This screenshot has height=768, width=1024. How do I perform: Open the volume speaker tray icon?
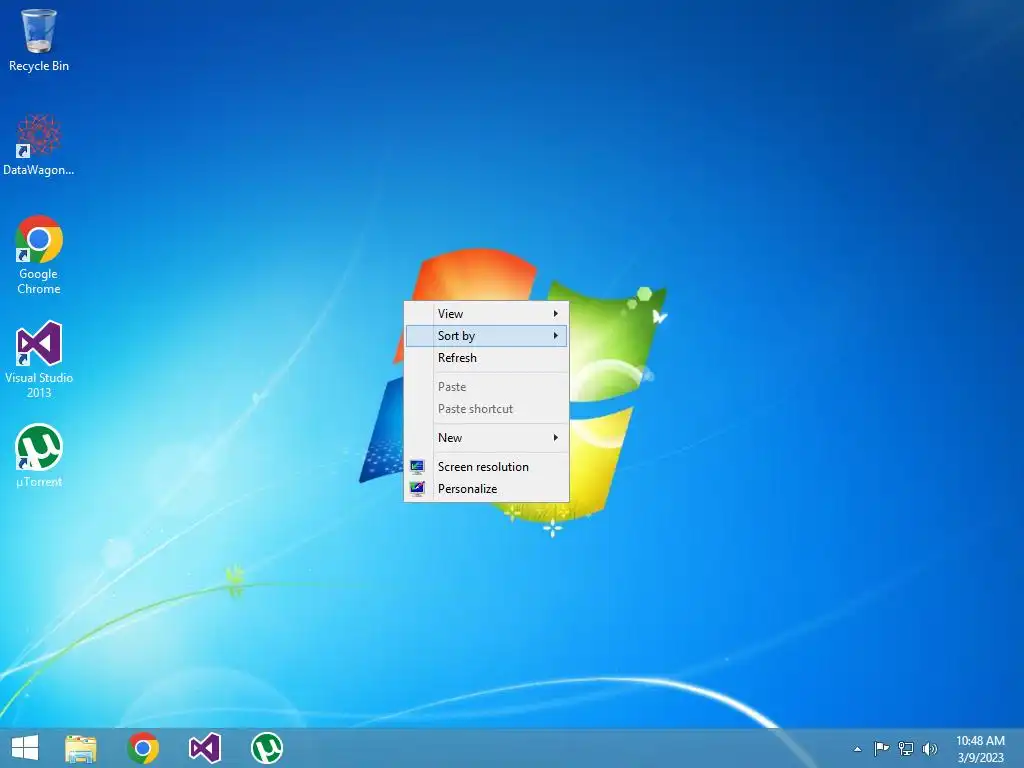(929, 748)
